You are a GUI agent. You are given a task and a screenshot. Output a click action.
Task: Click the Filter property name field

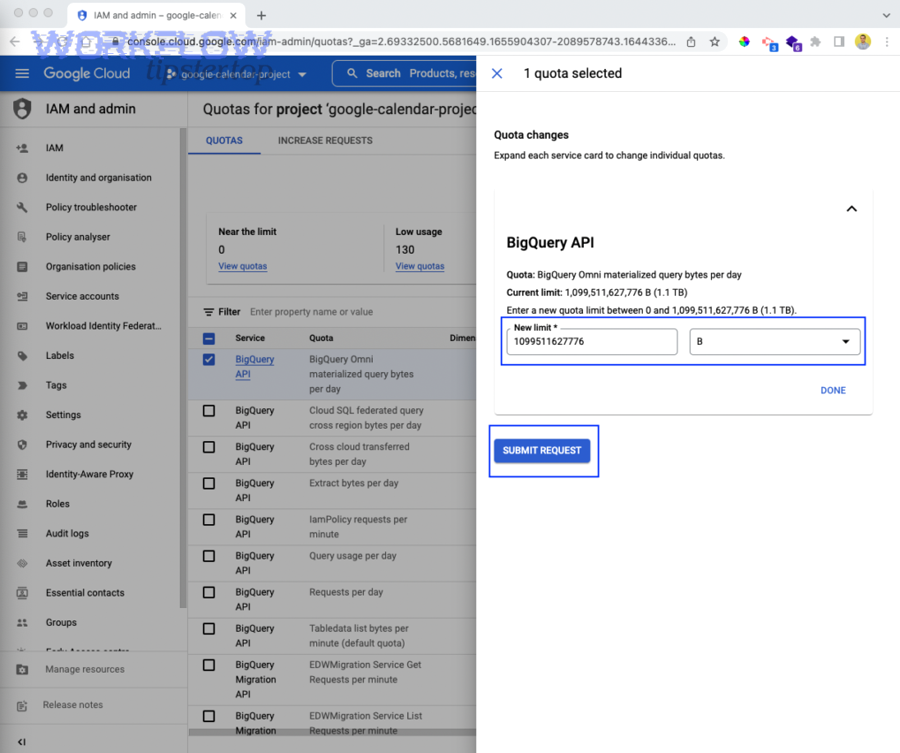pyautogui.click(x=311, y=312)
